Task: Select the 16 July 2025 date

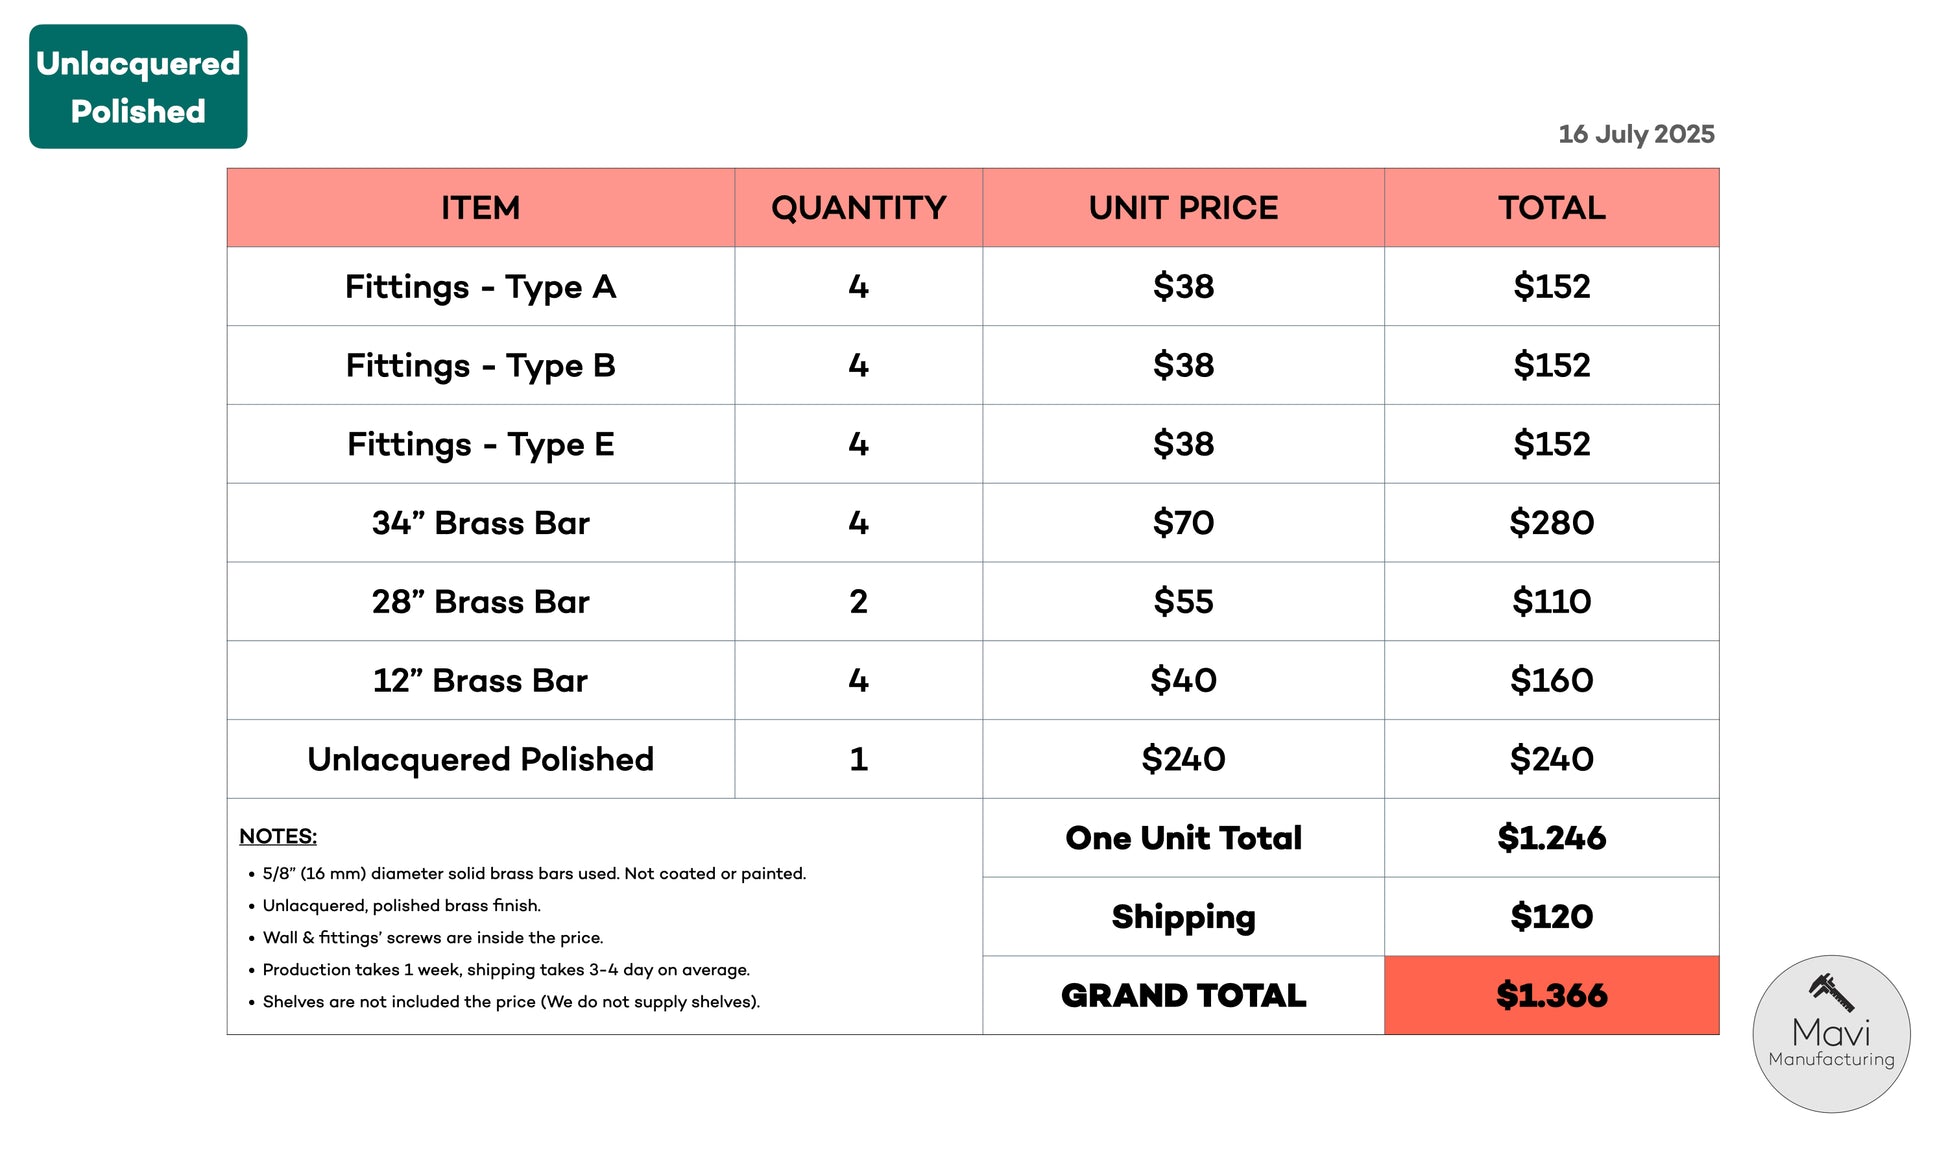Action: (x=1636, y=134)
